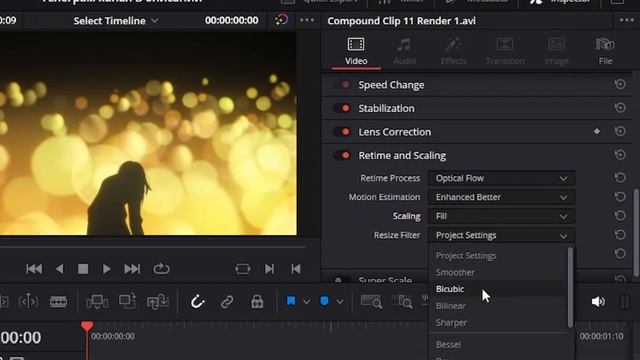The width and height of the screenshot is (640, 360).
Task: Jump to the last frame
Action: point(132,269)
